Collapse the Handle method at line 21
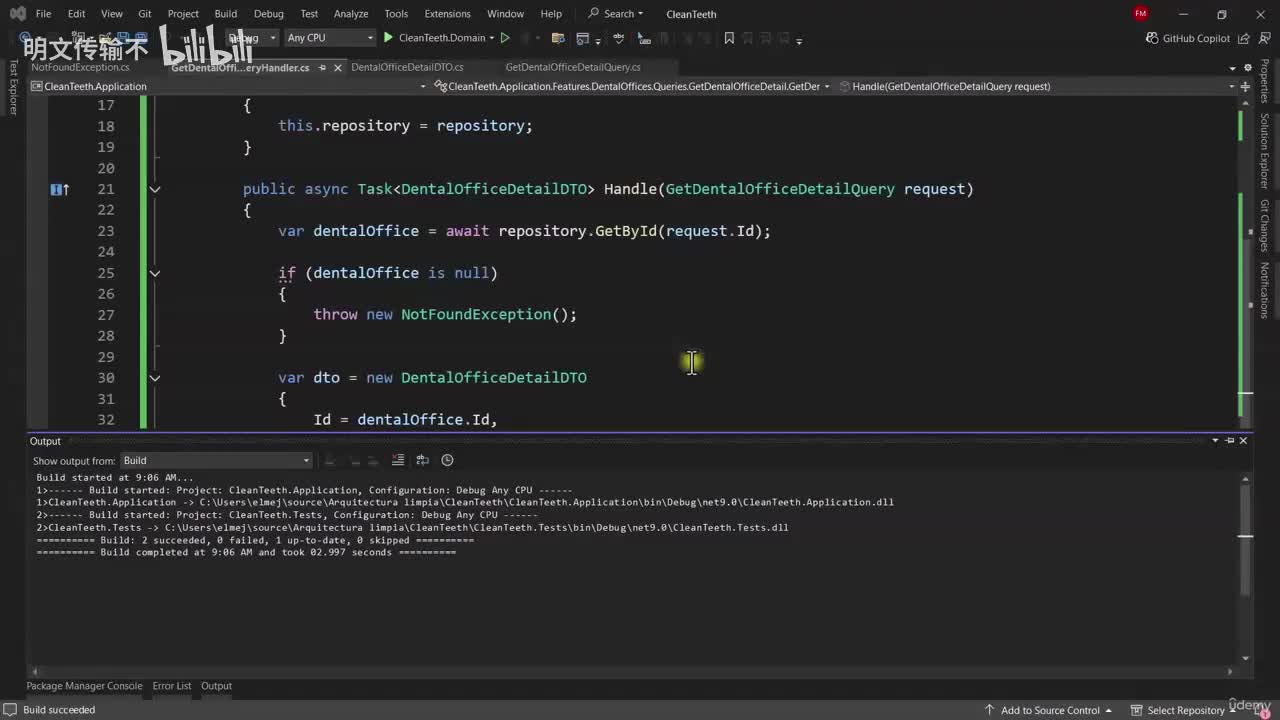Viewport: 1280px width, 720px height. coord(155,189)
